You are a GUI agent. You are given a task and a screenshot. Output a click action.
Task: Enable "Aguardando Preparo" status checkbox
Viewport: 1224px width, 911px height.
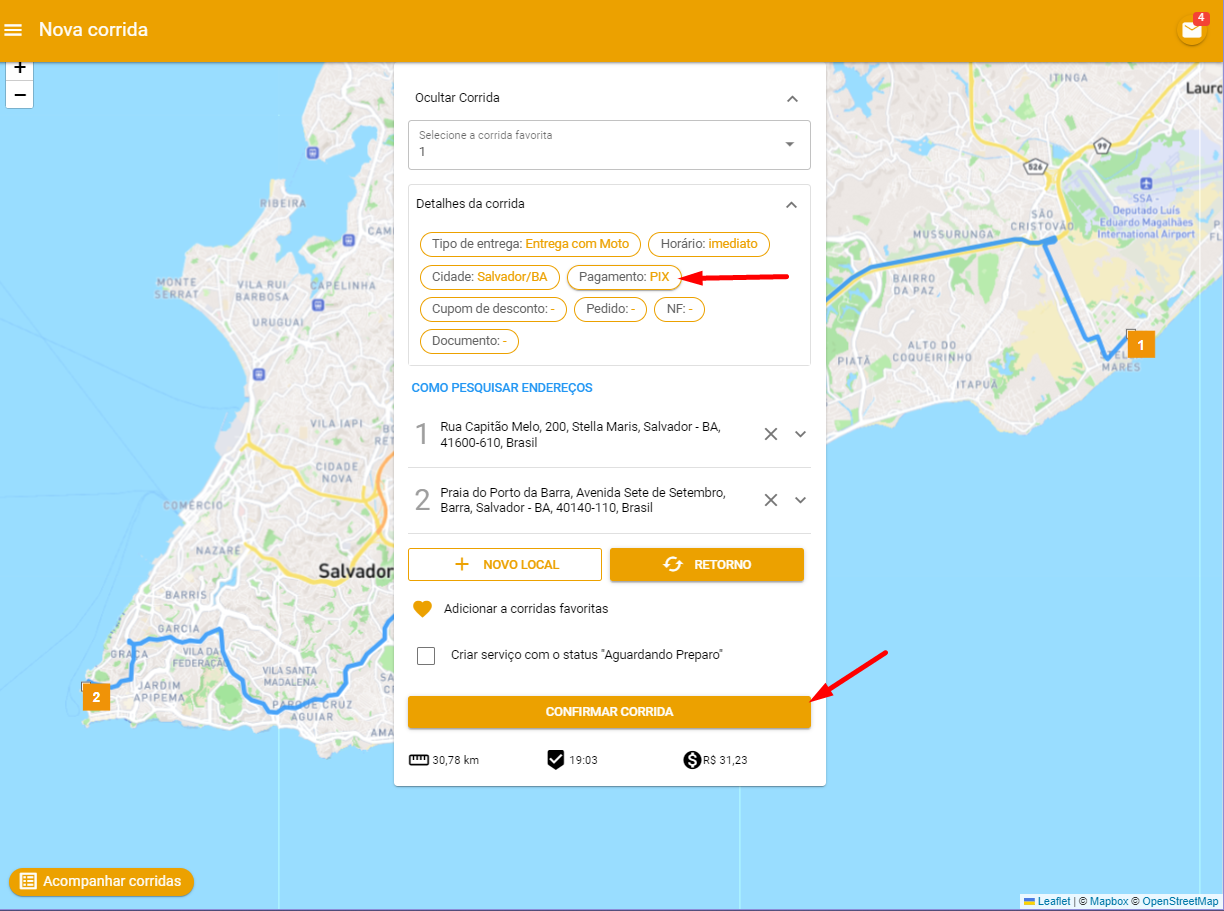point(427,656)
